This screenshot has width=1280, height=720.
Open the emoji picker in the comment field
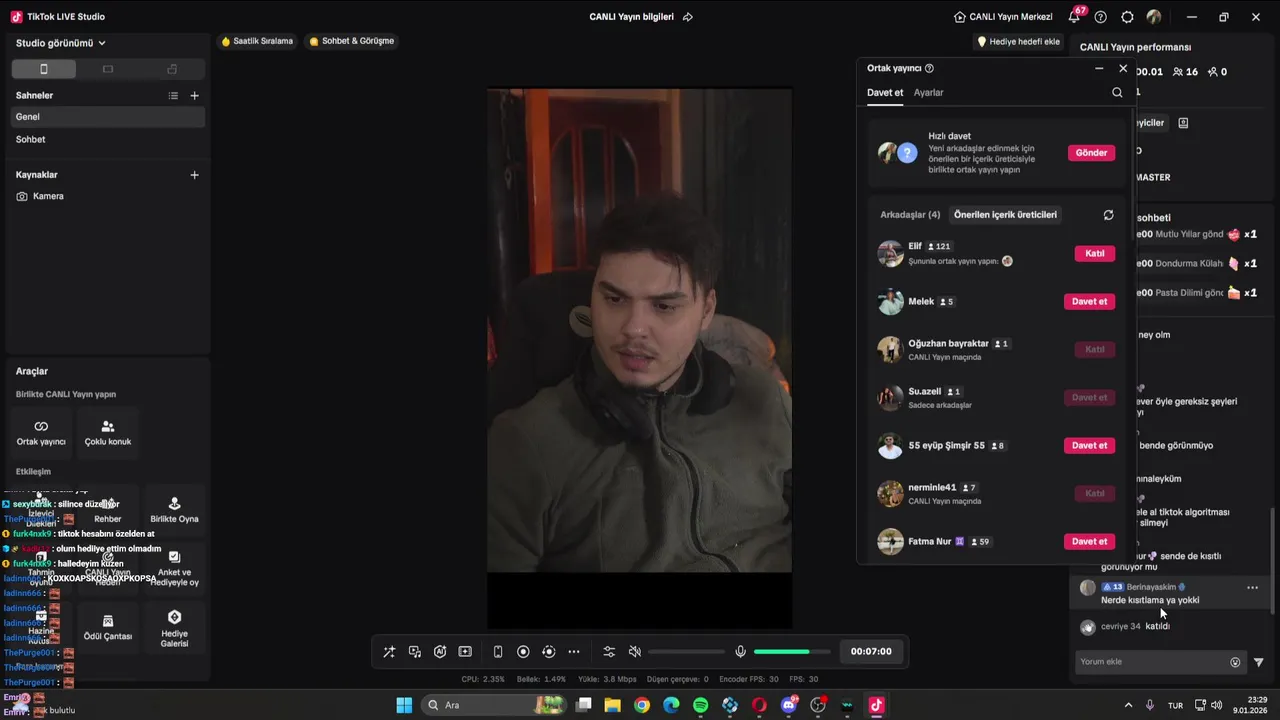(x=1235, y=662)
